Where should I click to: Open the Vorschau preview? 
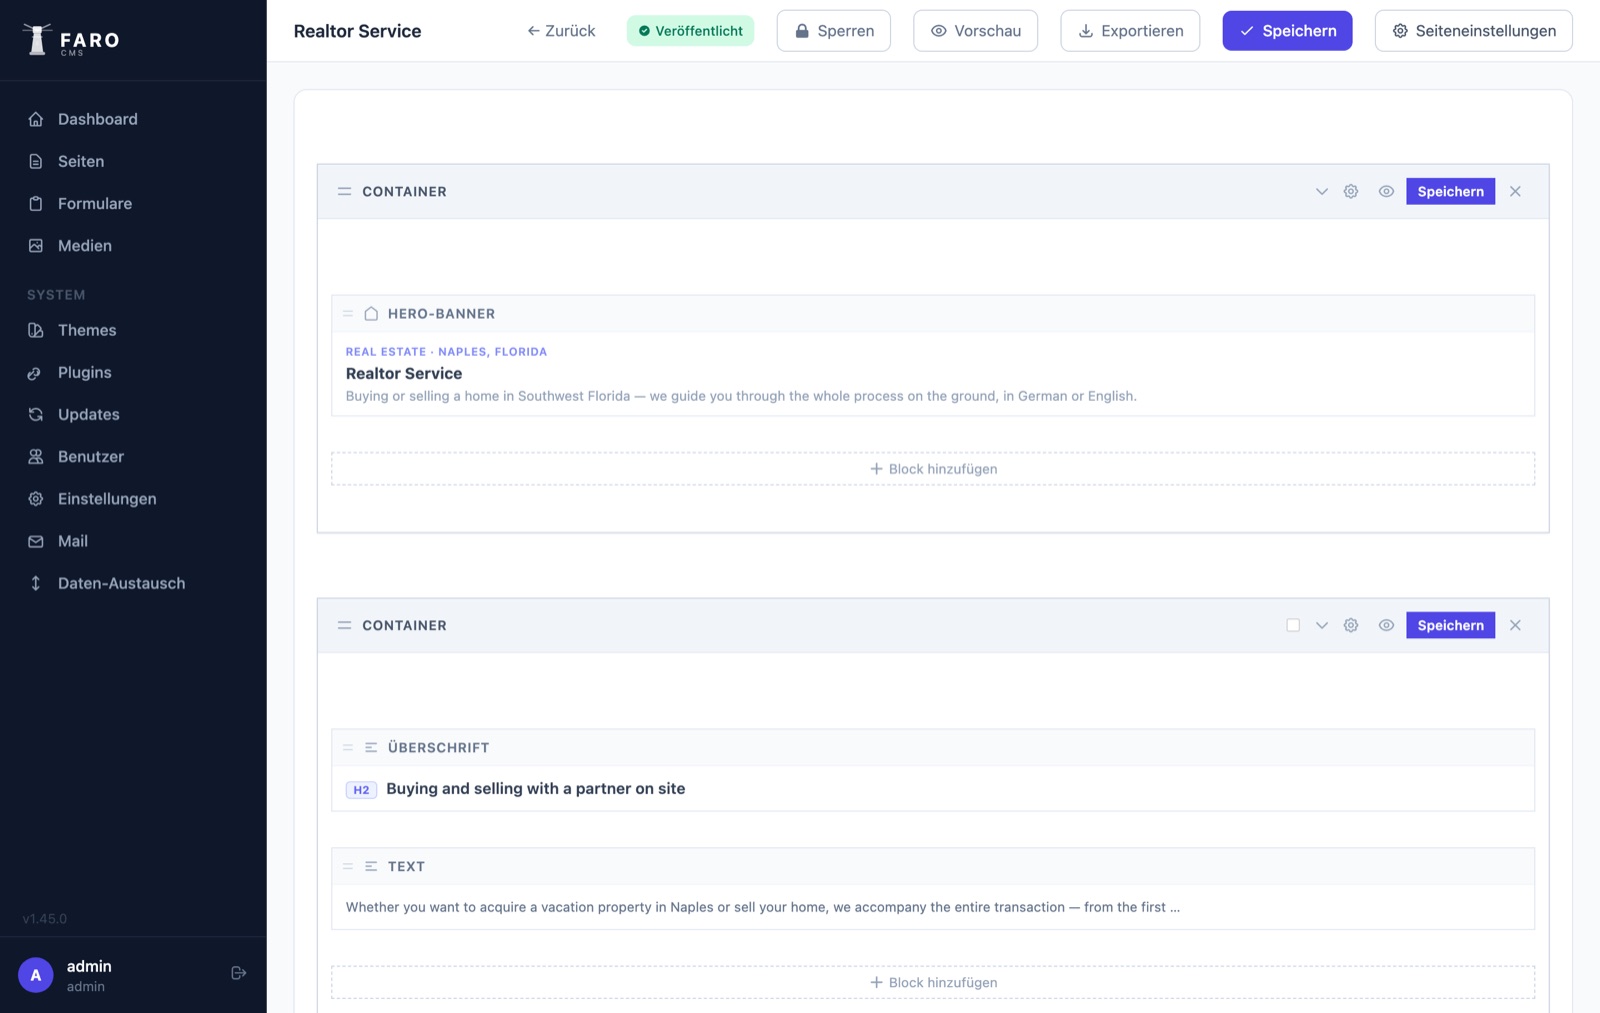[x=975, y=31]
